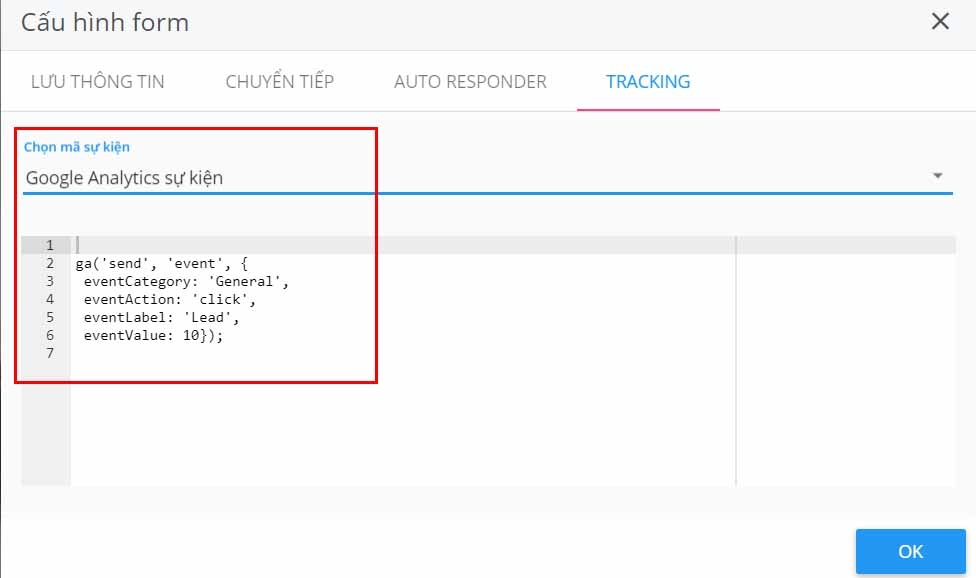Expand the event code dropdown arrow

pos(937,176)
